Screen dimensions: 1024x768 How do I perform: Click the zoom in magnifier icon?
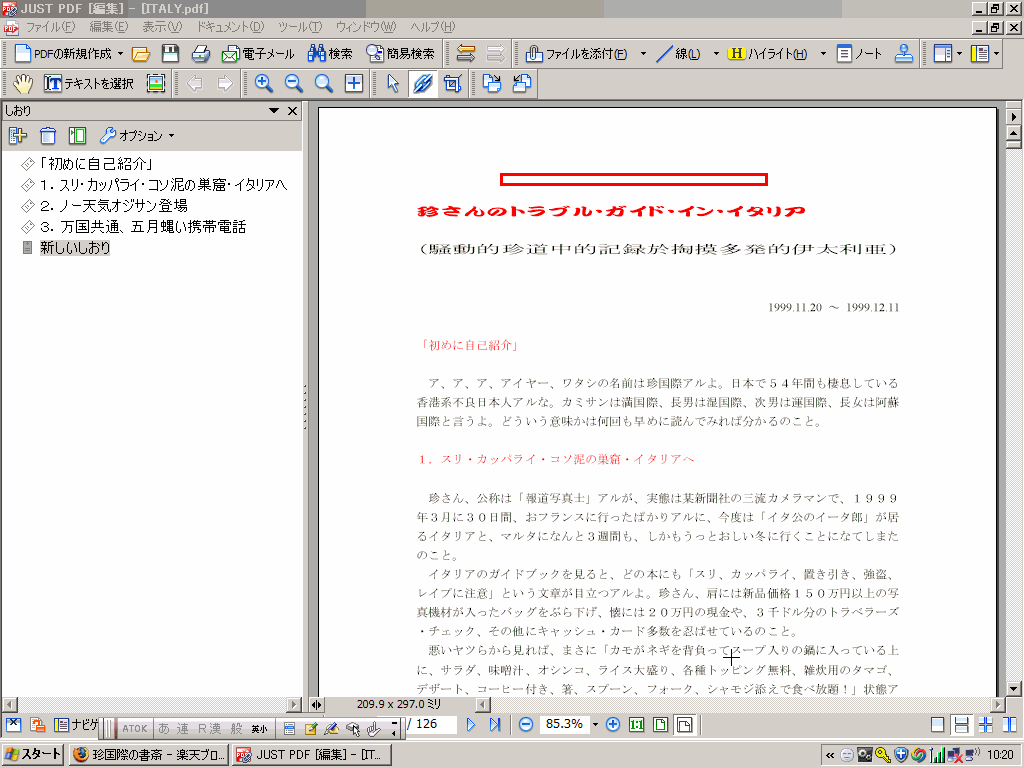click(263, 84)
